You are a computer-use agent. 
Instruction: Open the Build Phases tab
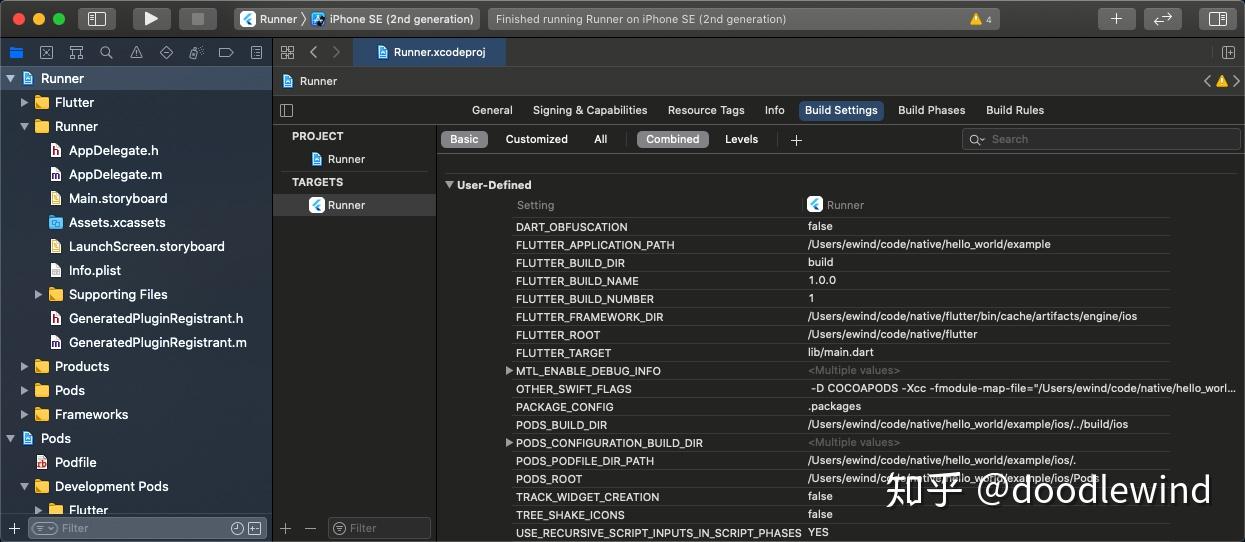931,110
